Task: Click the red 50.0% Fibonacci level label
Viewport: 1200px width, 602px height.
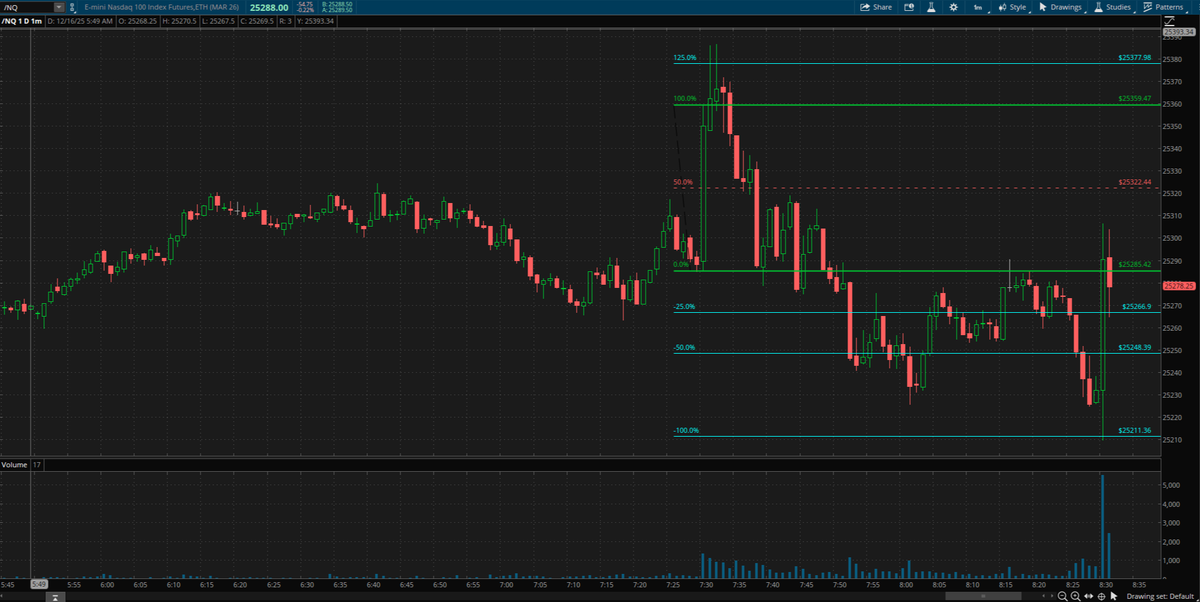Action: (684, 182)
